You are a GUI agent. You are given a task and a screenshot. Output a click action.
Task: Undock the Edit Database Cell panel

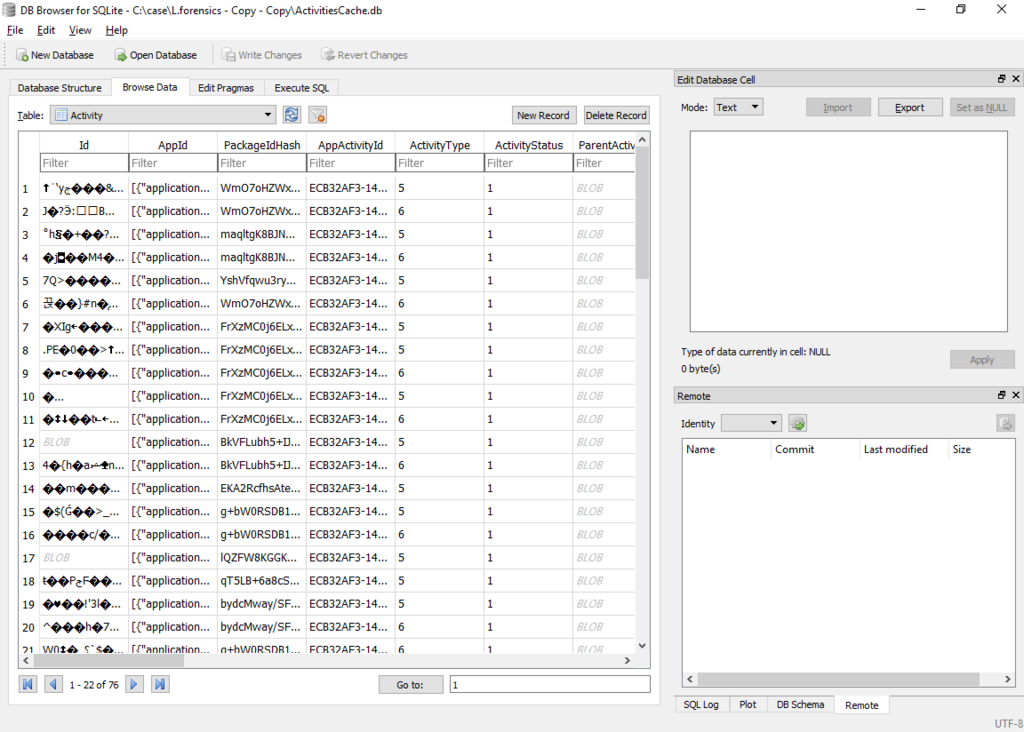(1002, 79)
